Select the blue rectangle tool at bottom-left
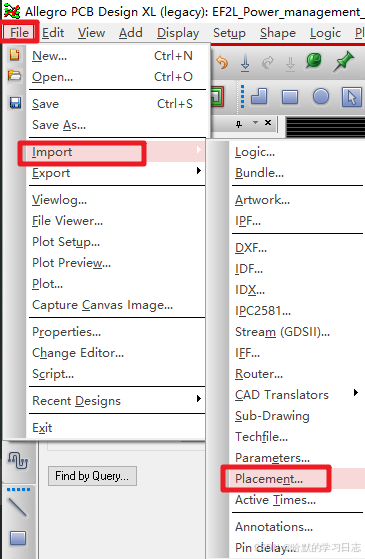This screenshot has height=559, width=365. click(18, 538)
